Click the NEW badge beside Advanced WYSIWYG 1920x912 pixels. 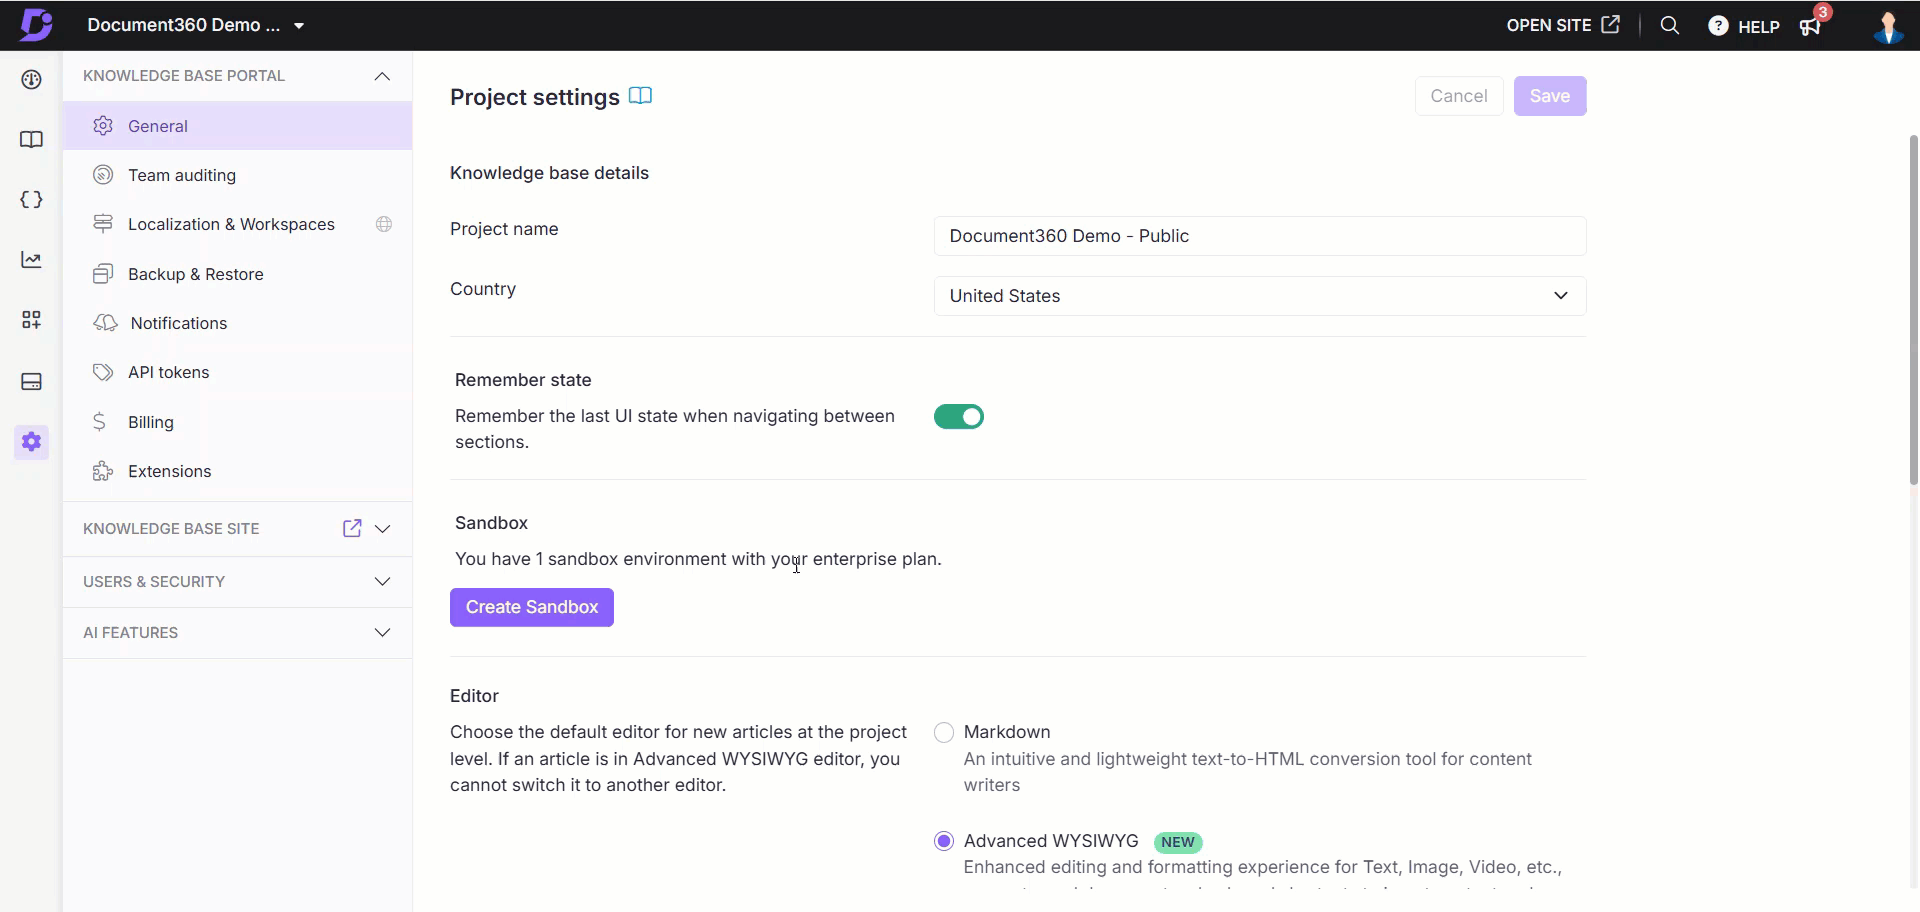point(1178,842)
